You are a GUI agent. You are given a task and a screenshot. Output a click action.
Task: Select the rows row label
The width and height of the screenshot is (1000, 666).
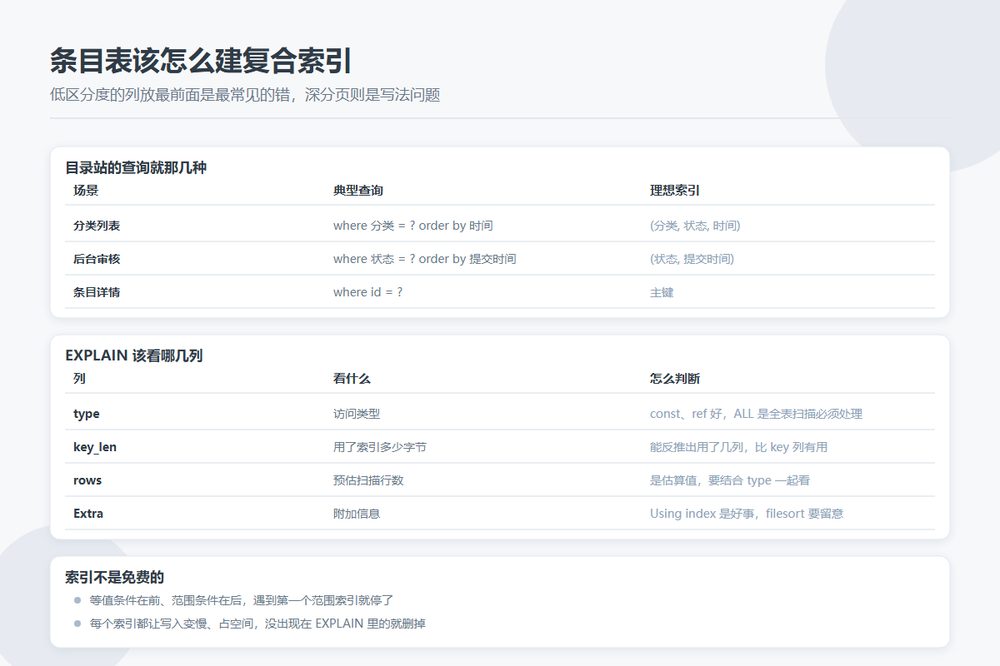click(87, 480)
